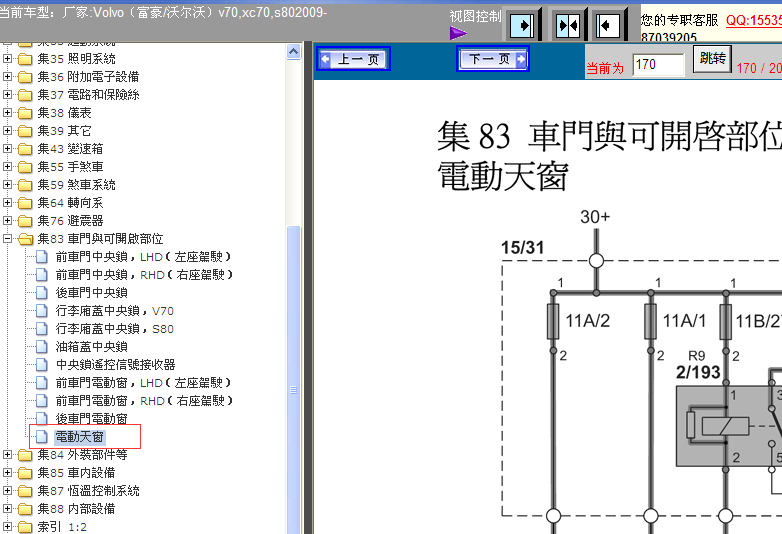Open 後車門電動窗 page
The image size is (782, 534).
91,419
